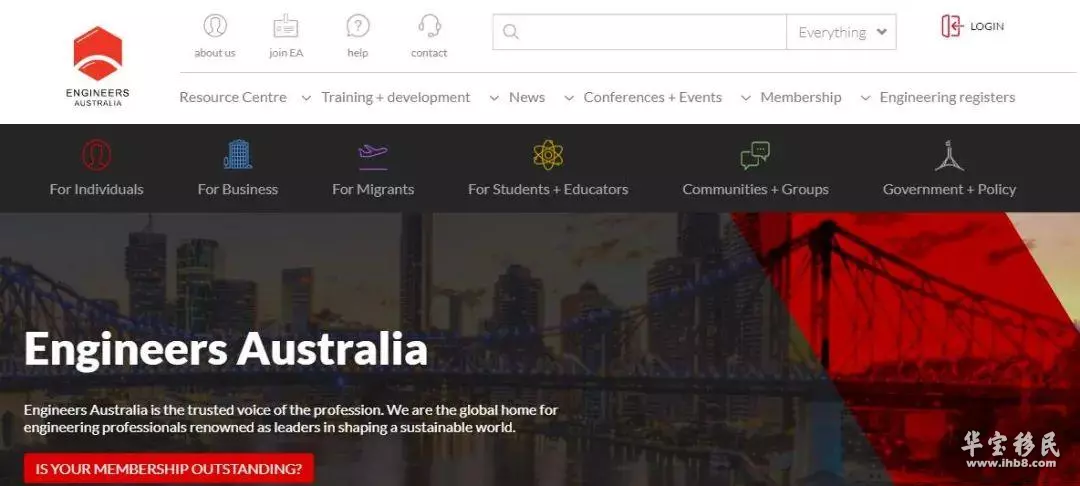Click the Communities + Groups label
The image size is (1080, 486).
756,189
